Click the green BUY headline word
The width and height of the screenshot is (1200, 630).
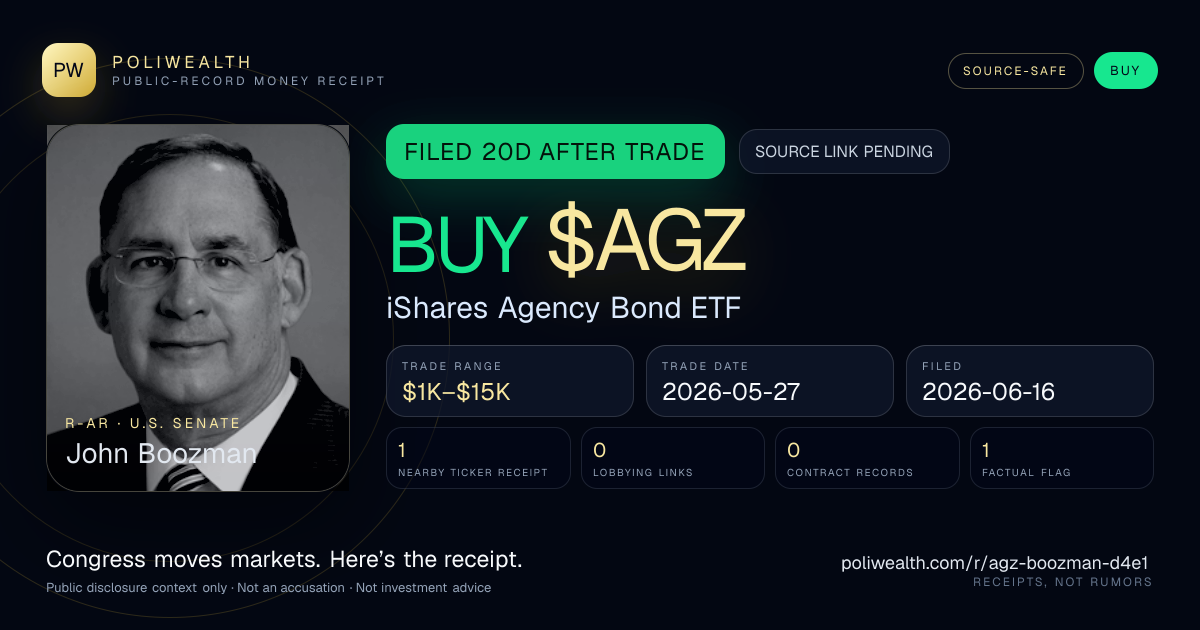click(459, 244)
